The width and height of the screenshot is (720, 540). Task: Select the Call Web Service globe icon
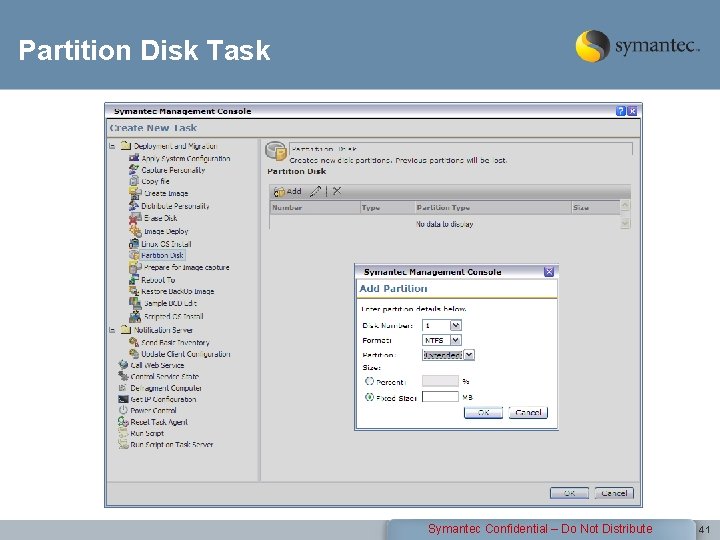coord(123,365)
